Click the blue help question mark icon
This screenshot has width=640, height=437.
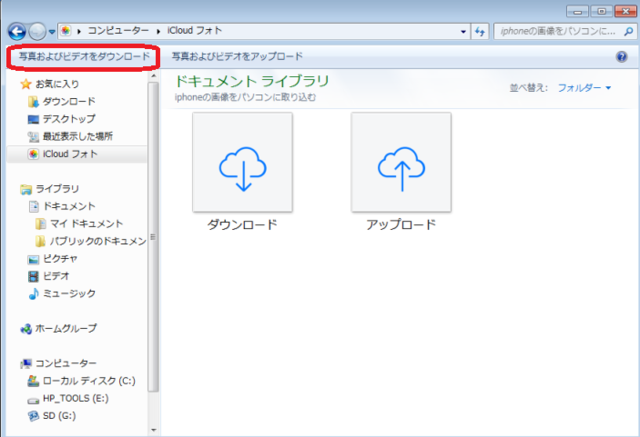click(621, 57)
